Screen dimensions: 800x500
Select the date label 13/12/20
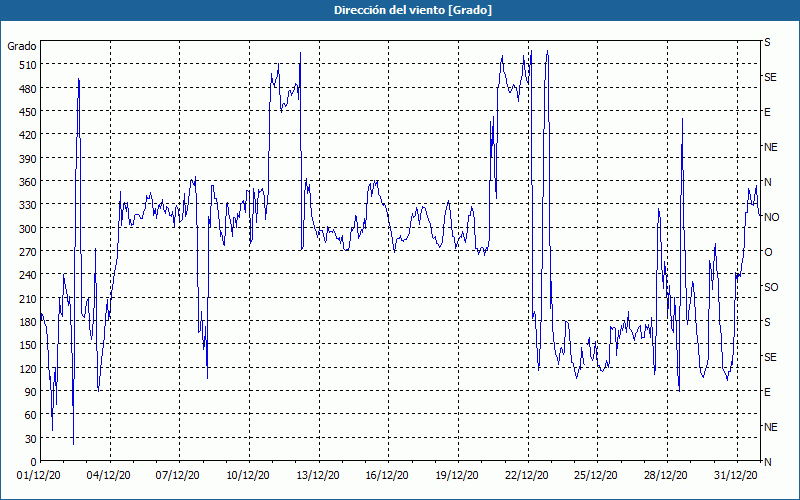click(317, 476)
